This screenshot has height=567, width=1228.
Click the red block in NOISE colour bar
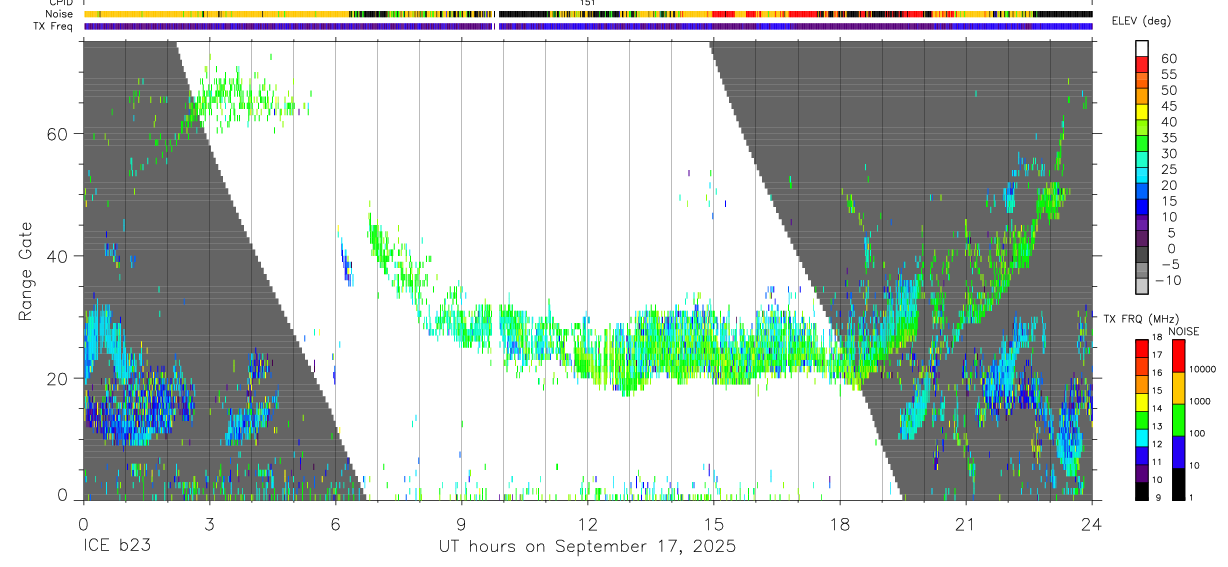tap(1179, 356)
